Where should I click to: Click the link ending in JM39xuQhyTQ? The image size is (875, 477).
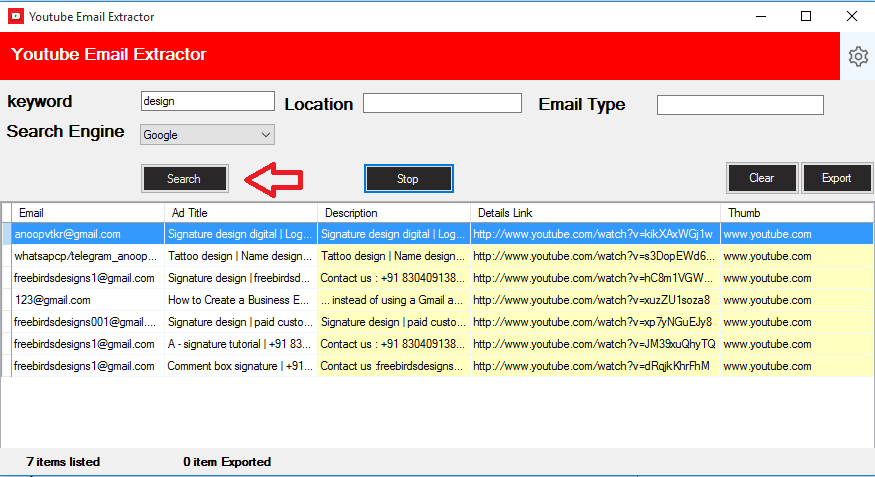(595, 344)
